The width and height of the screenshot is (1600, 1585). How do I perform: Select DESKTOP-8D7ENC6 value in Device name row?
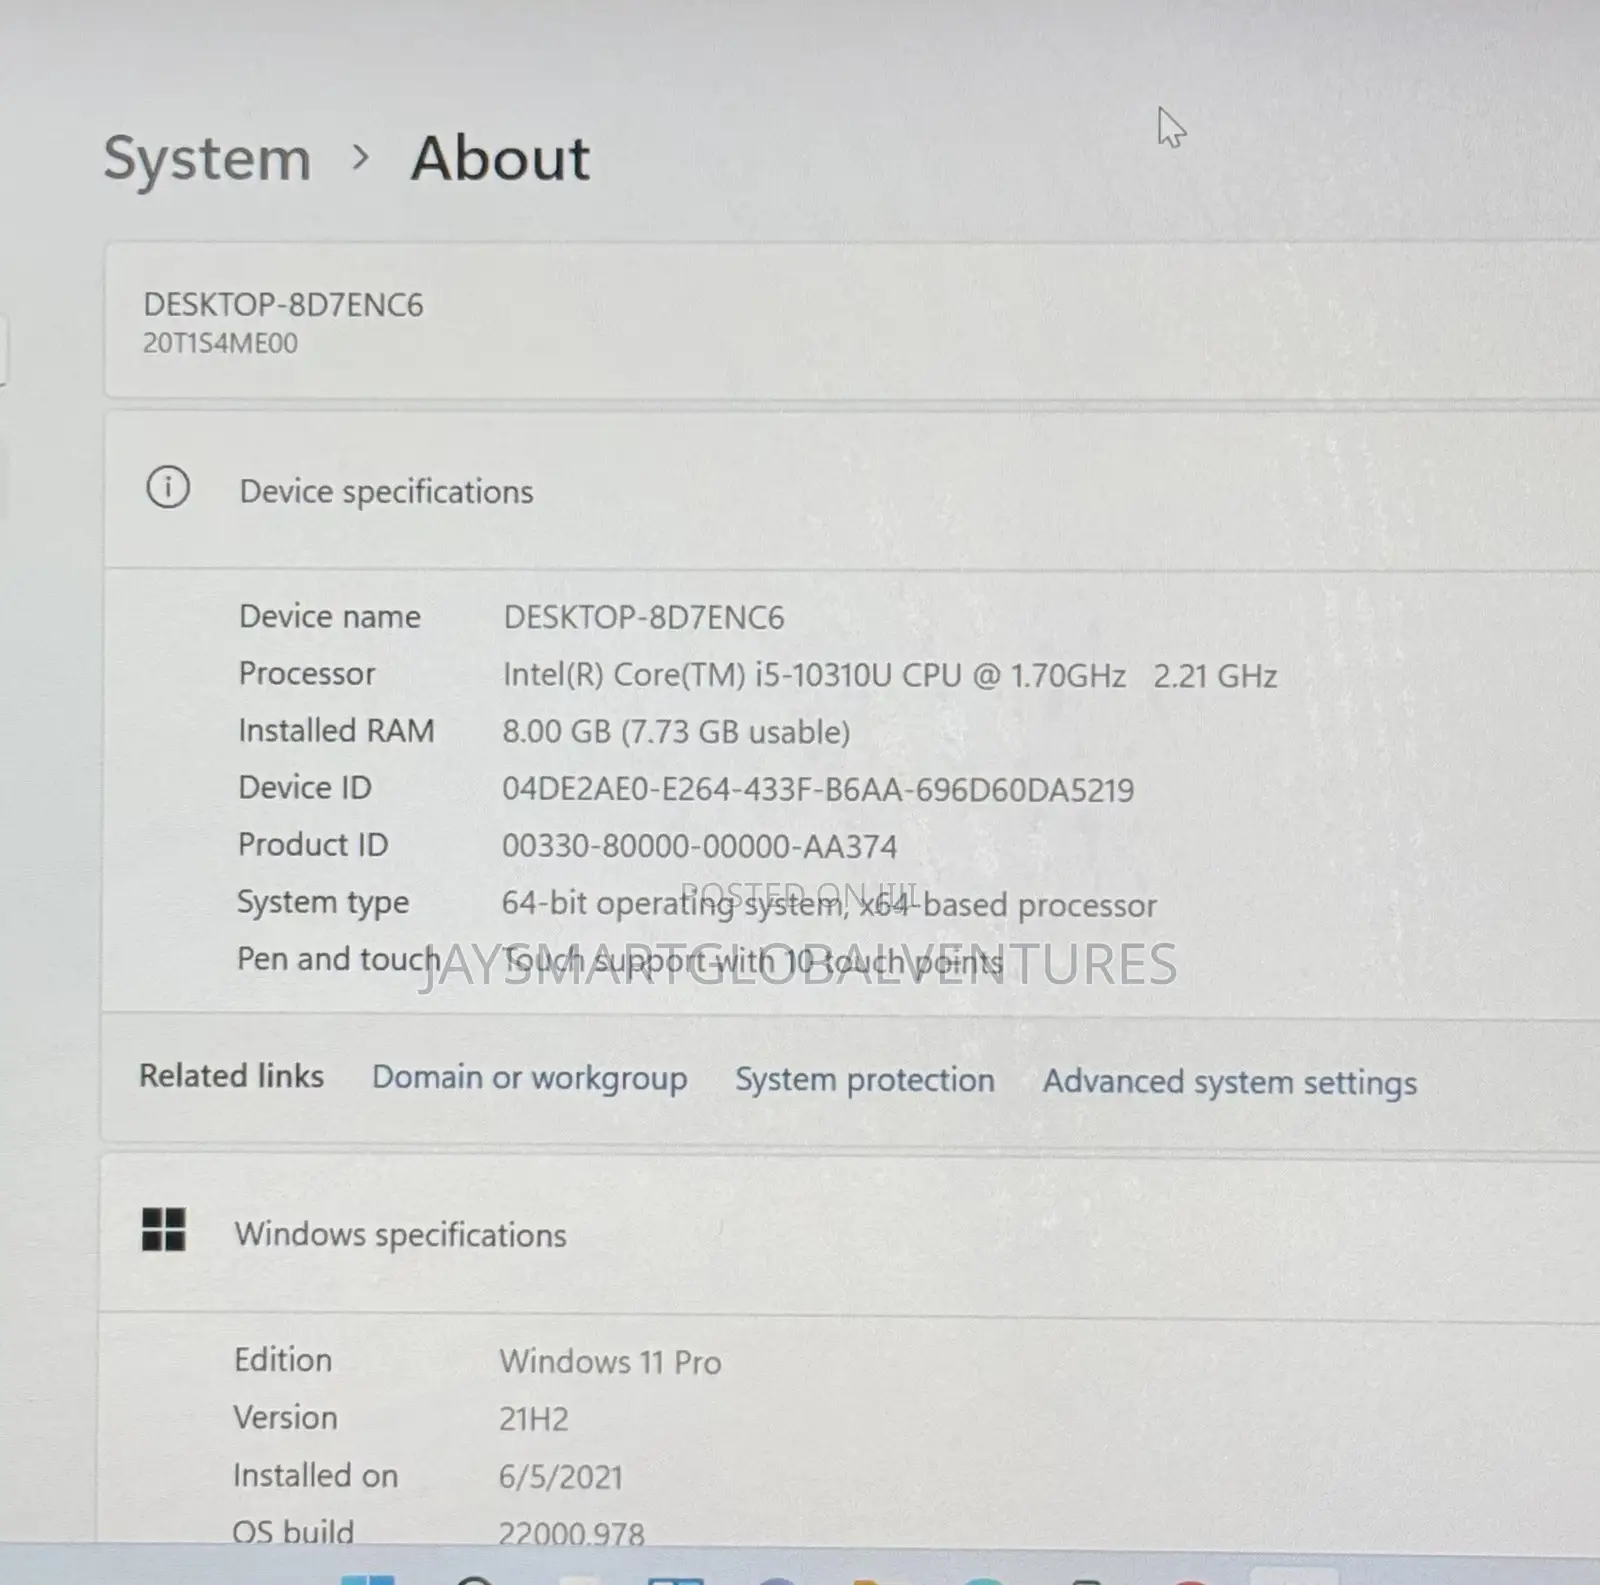[x=644, y=618]
